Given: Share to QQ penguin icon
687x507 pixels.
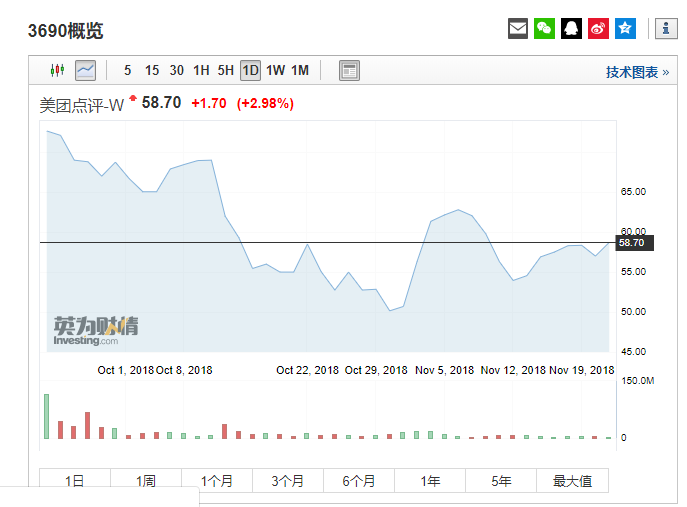Looking at the screenshot, I should pyautogui.click(x=571, y=28).
